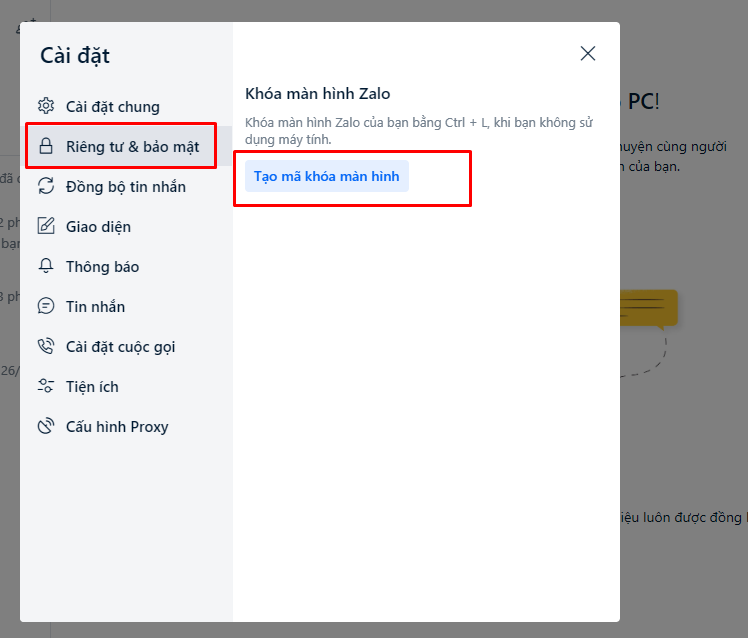Click the bell icon for Thông báo
This screenshot has height=638, width=748.
tap(46, 266)
